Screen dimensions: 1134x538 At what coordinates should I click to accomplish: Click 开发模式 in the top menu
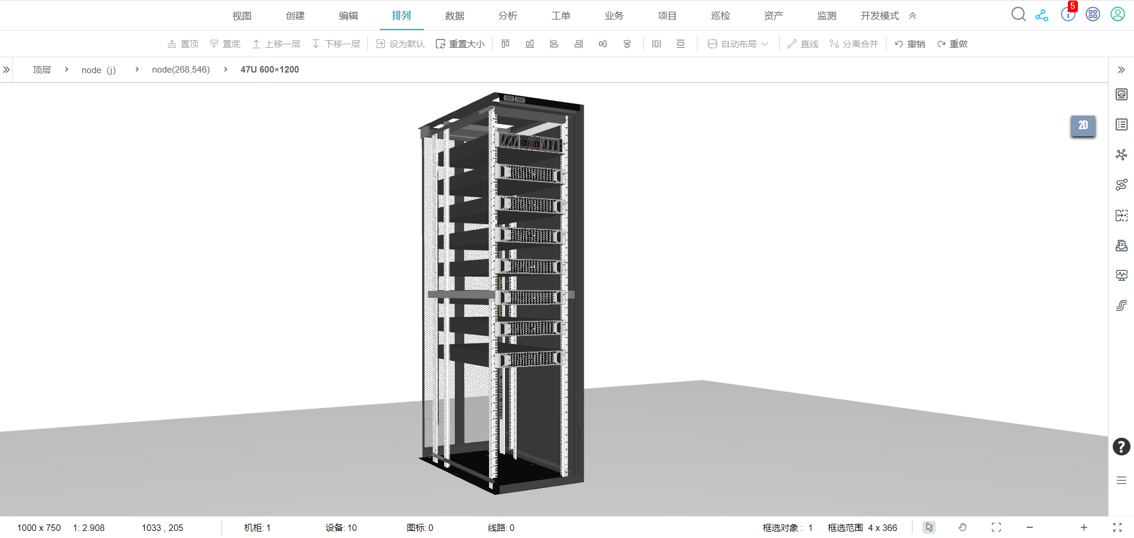879,16
